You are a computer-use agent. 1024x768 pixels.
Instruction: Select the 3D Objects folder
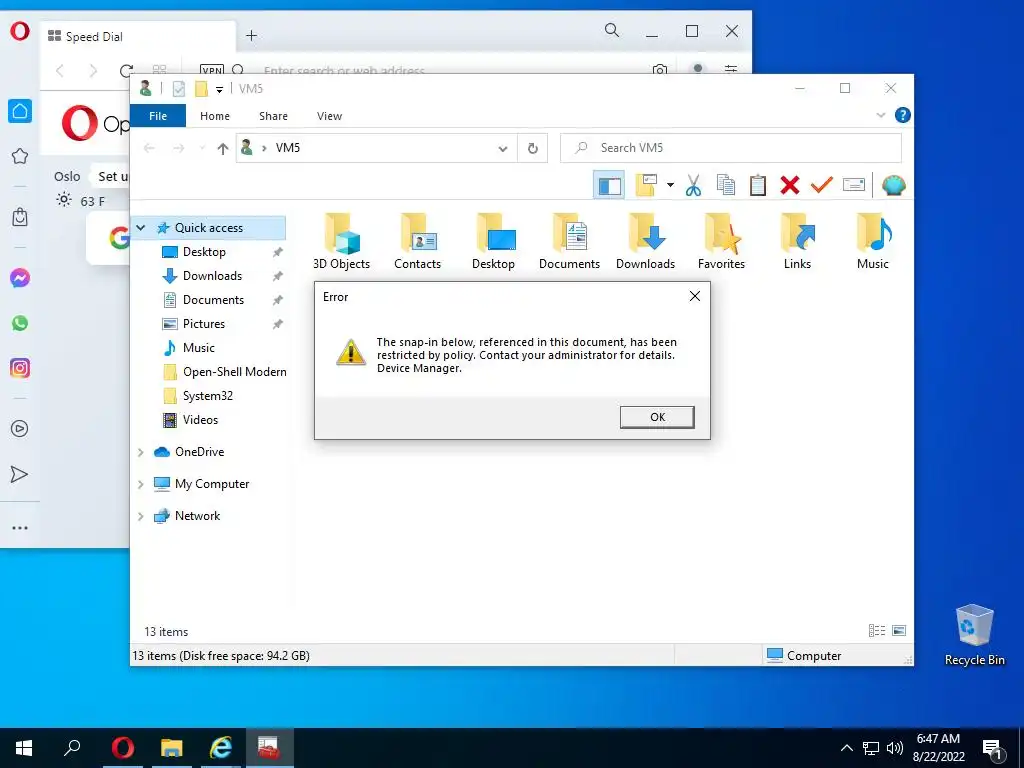[x=342, y=241]
